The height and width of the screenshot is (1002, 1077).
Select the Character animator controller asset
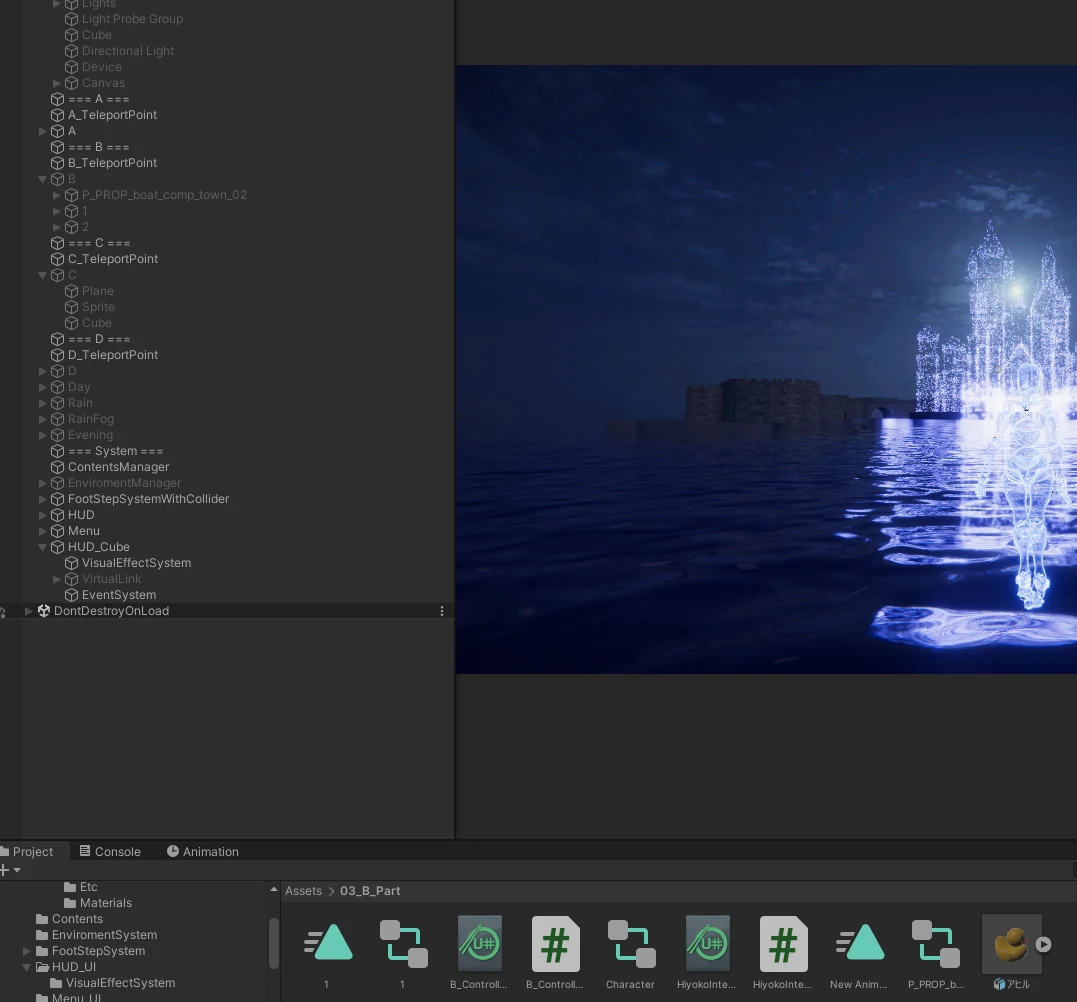tap(631, 944)
